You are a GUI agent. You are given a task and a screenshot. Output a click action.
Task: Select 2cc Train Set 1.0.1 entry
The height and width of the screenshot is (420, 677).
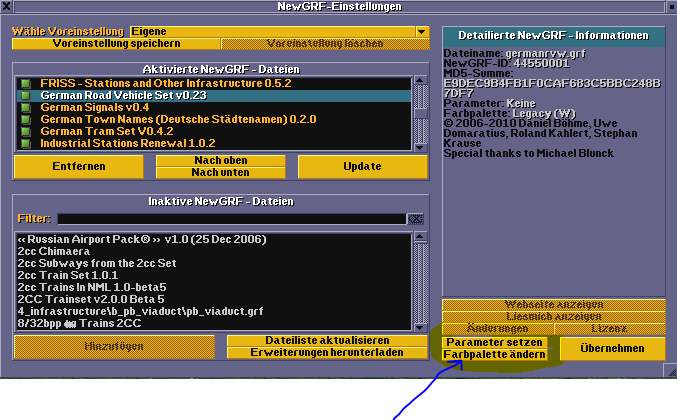(x=67, y=275)
